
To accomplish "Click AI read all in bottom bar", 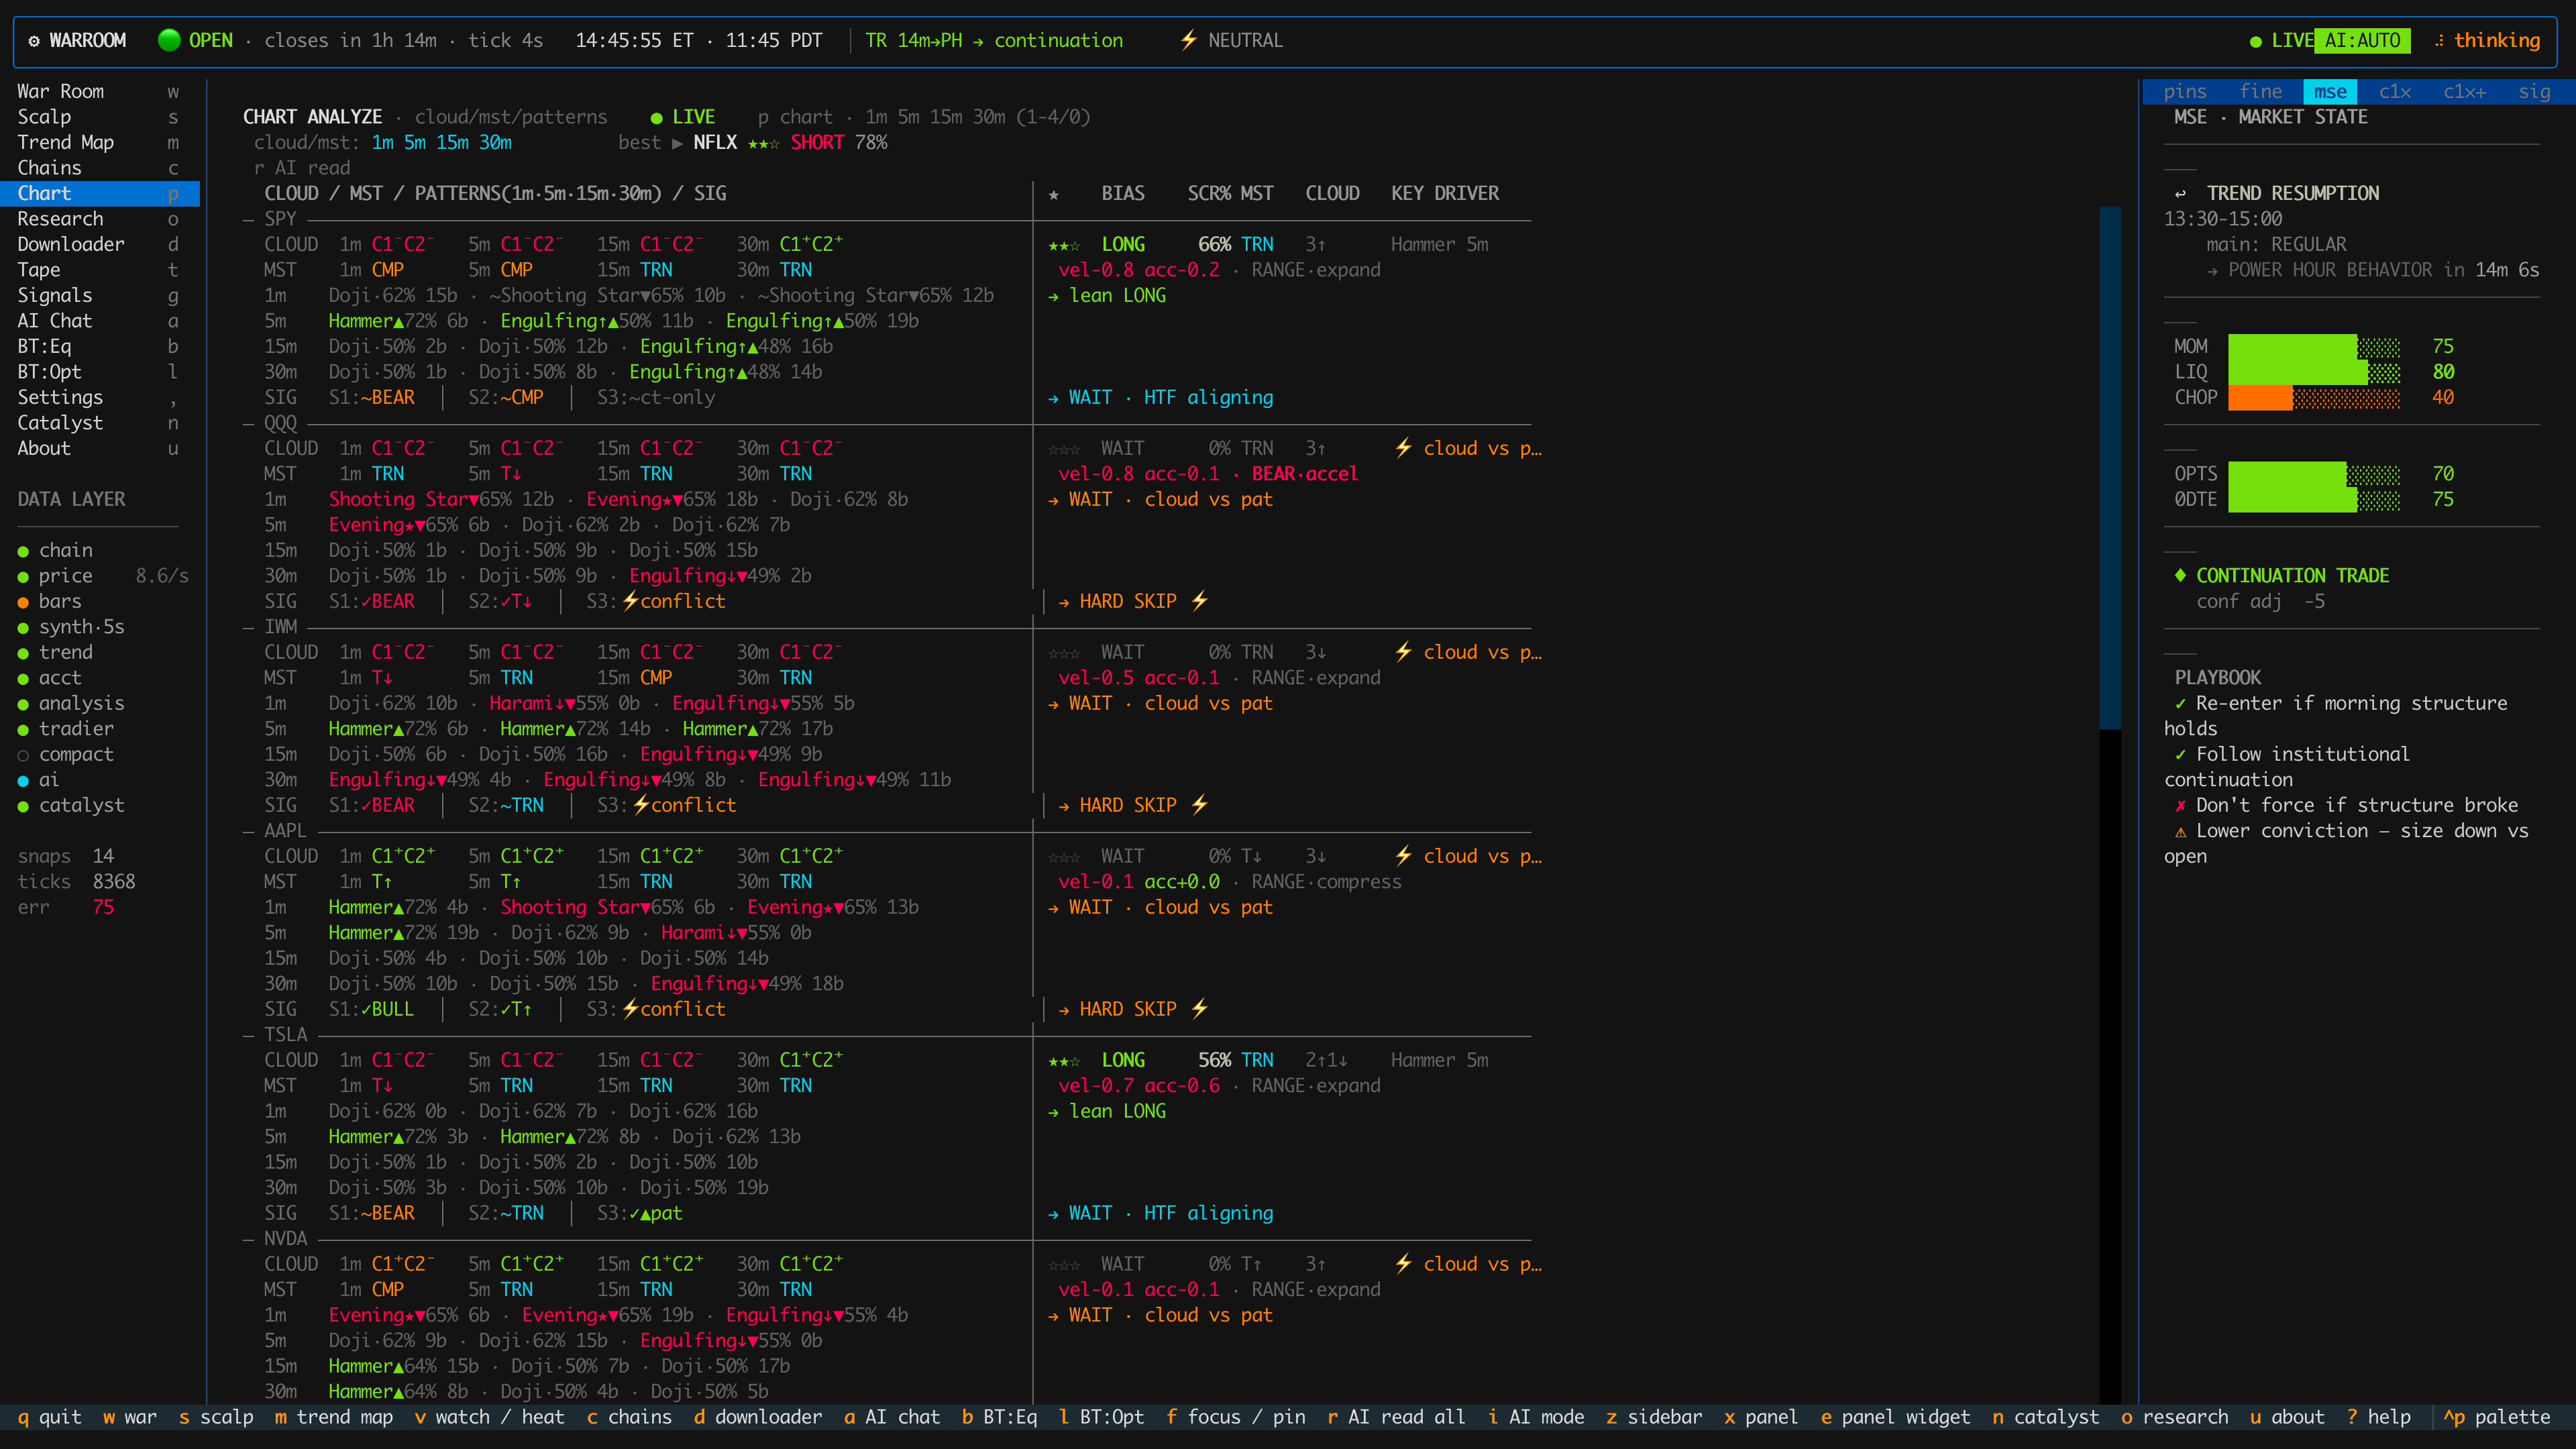I will 1396,1418.
